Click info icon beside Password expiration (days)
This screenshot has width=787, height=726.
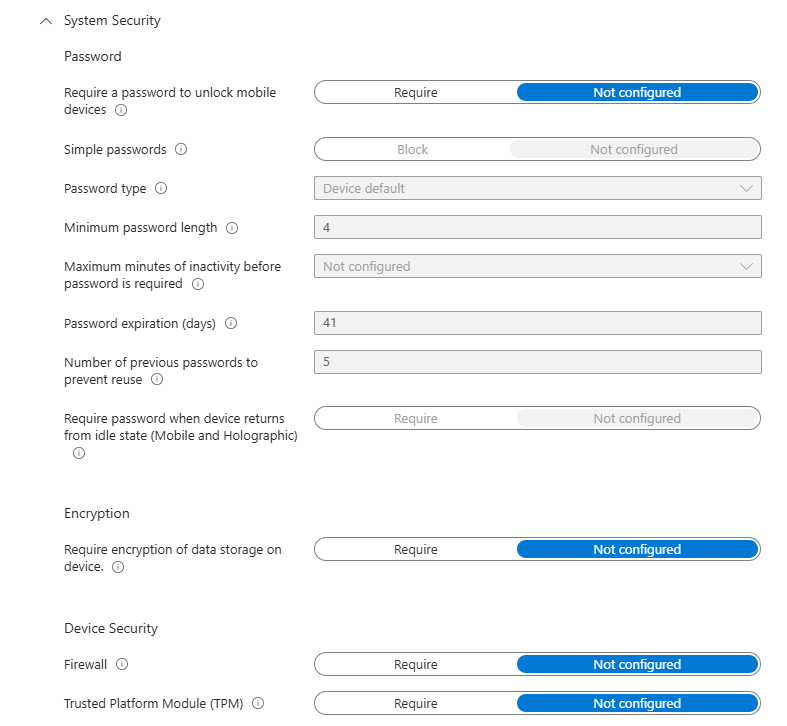pyautogui.click(x=231, y=324)
